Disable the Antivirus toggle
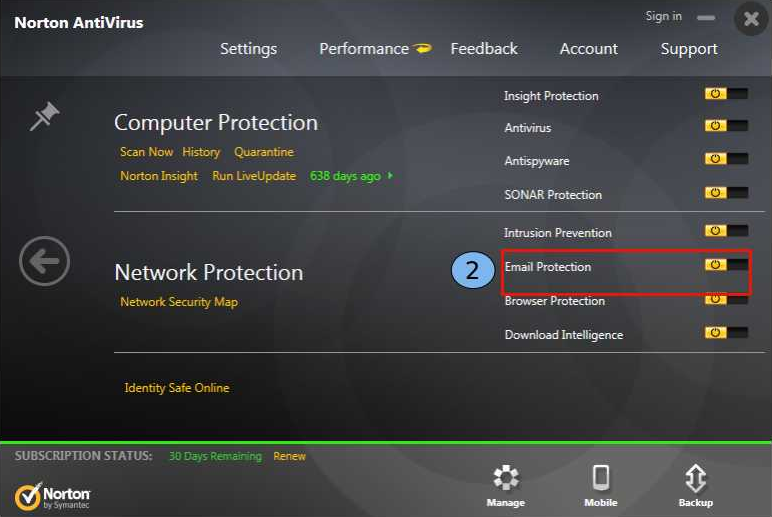Image resolution: width=772 pixels, height=517 pixels. coord(726,126)
